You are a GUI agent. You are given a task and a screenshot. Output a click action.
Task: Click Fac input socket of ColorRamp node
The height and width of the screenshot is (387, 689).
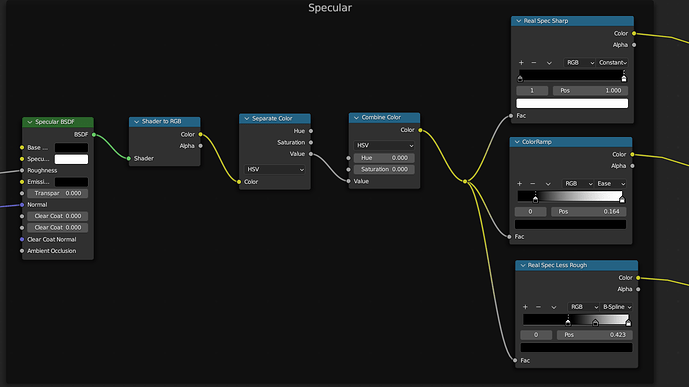tap(509, 237)
